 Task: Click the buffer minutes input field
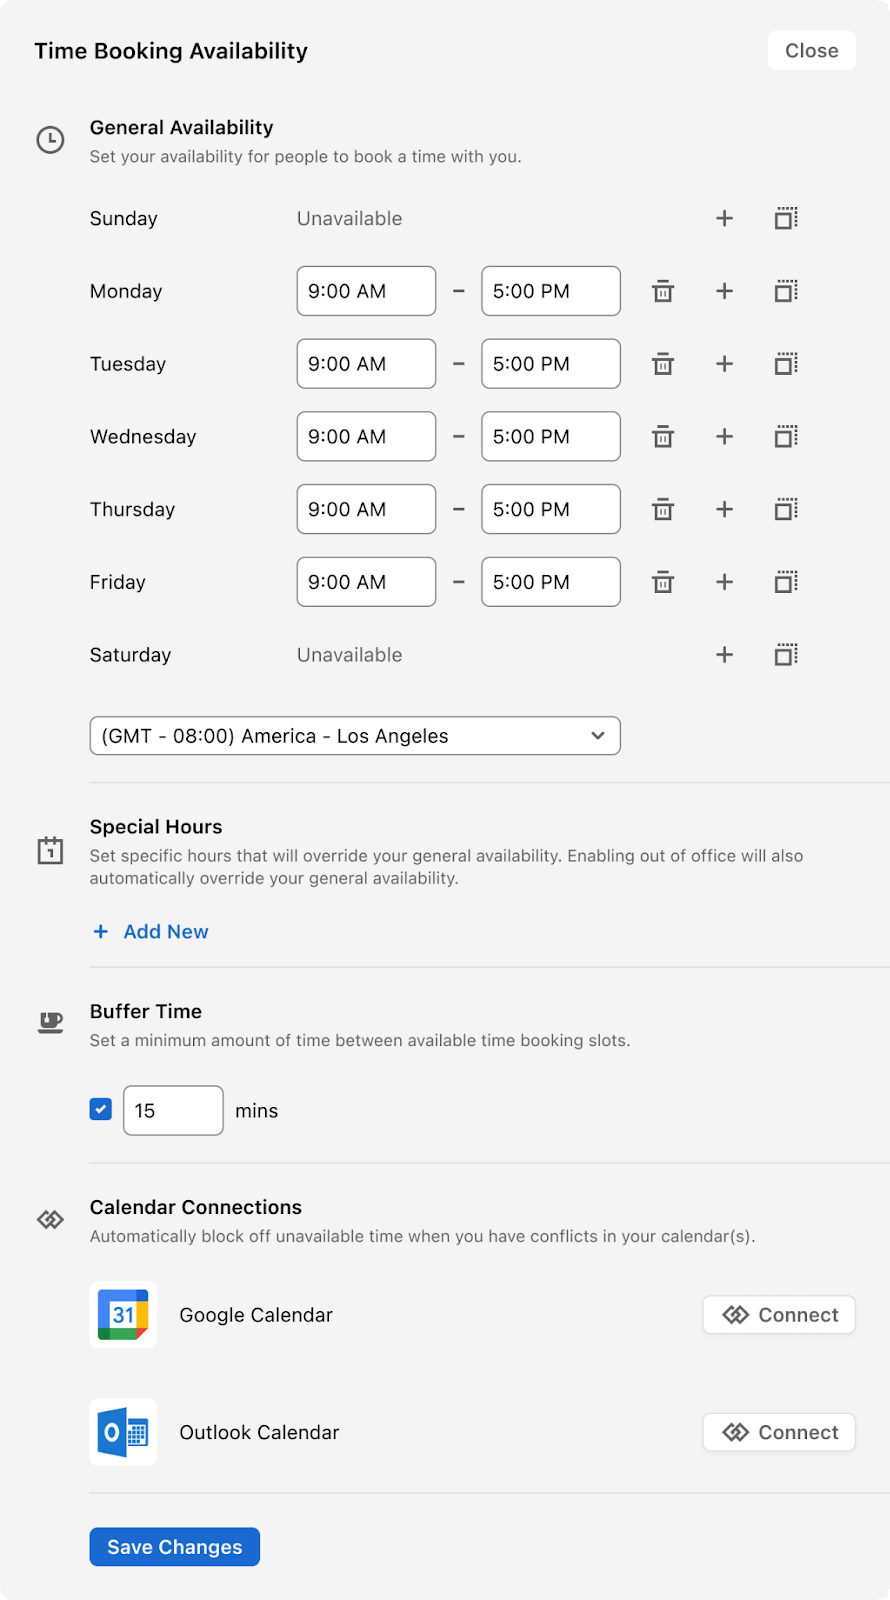(173, 1110)
